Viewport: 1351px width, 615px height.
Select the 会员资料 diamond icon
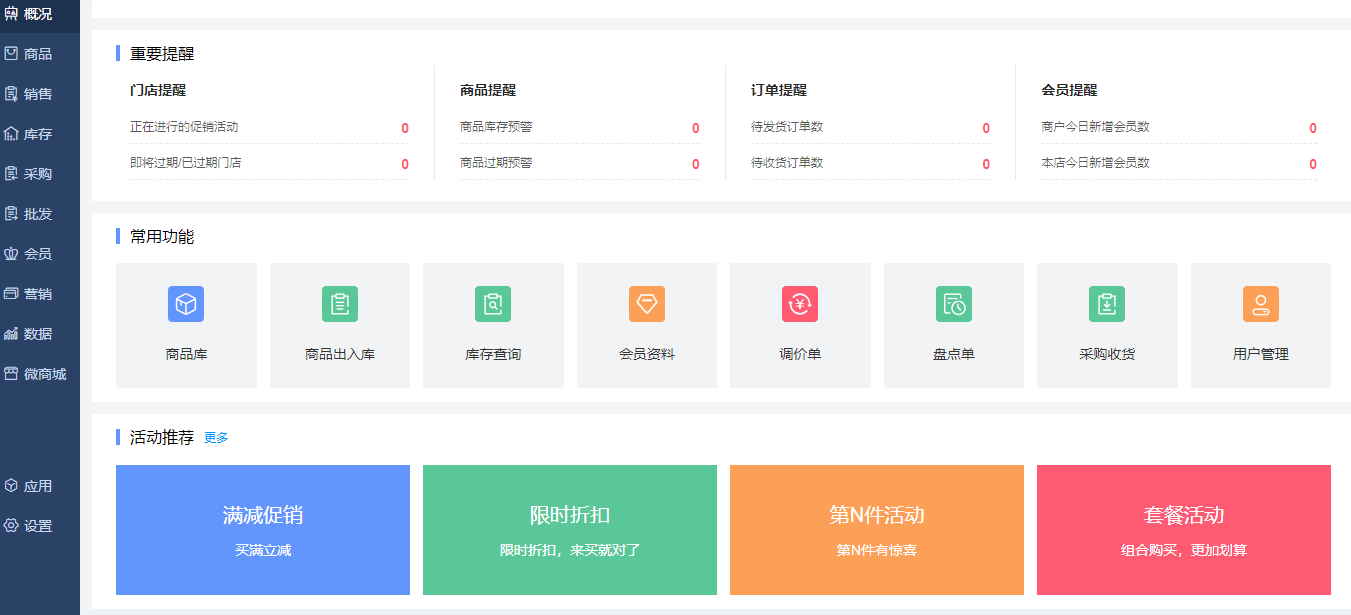(647, 304)
